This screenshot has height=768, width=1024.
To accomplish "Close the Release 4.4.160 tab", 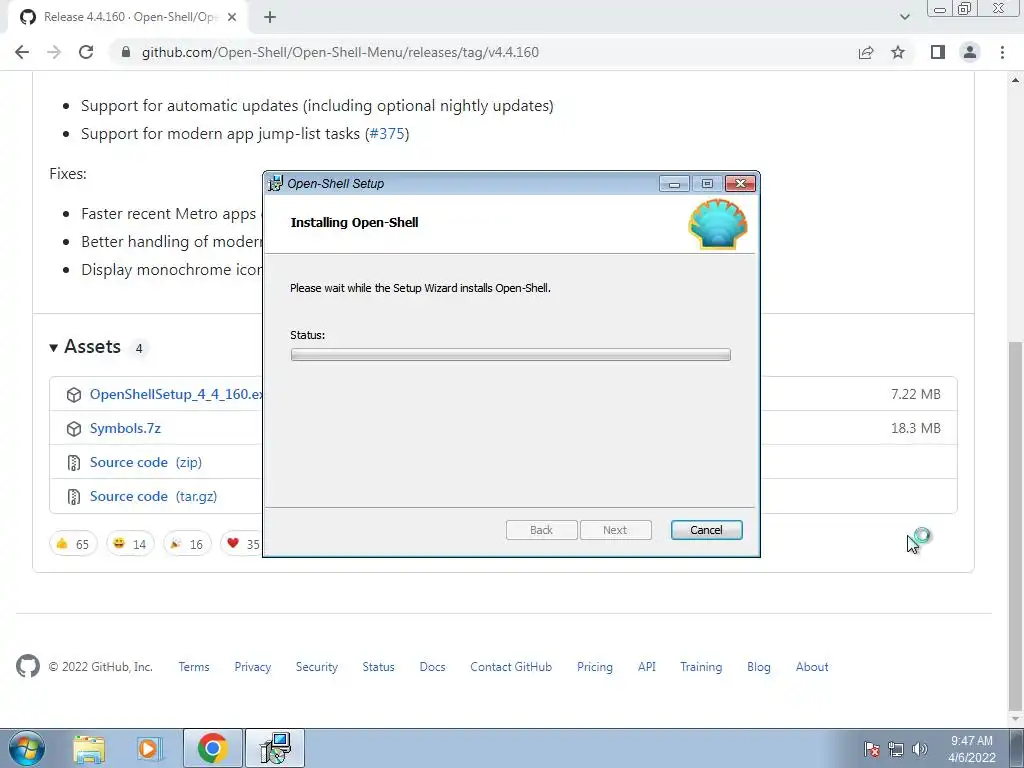I will pyautogui.click(x=232, y=17).
